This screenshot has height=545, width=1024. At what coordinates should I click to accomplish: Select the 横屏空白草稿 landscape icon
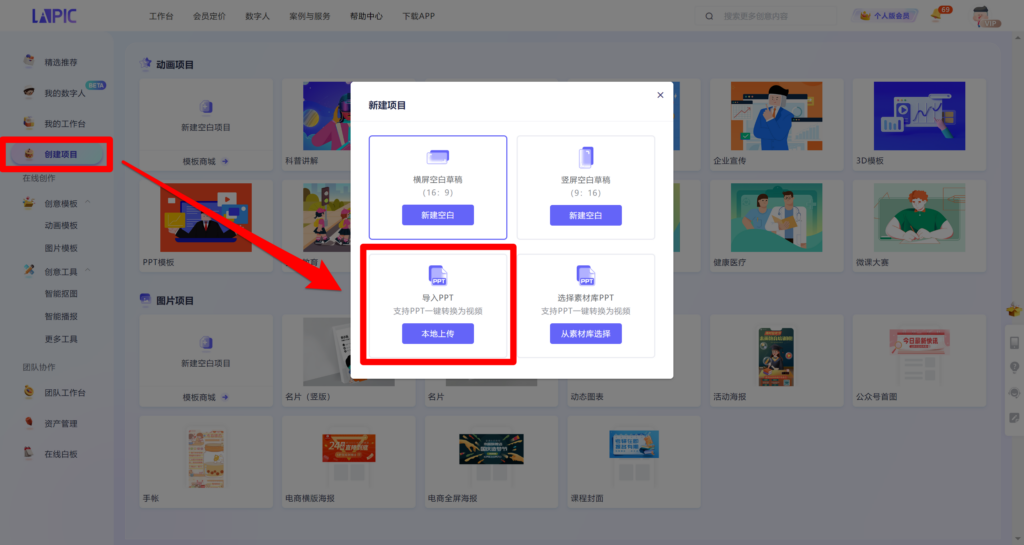(x=437, y=156)
